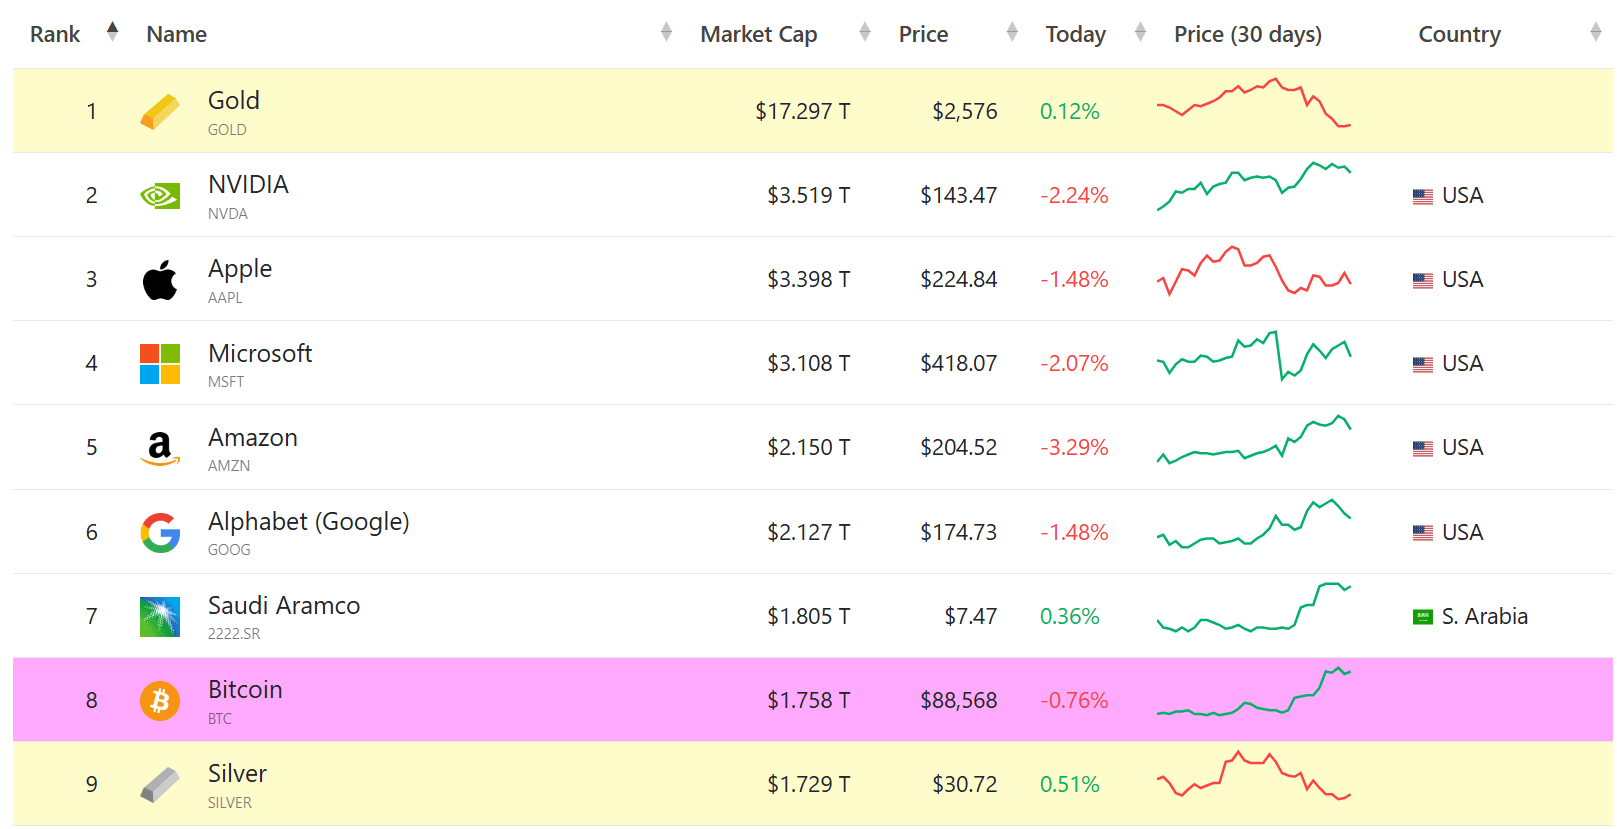This screenshot has height=829, width=1617.
Task: Click the Gold bar icon
Action: tap(159, 111)
